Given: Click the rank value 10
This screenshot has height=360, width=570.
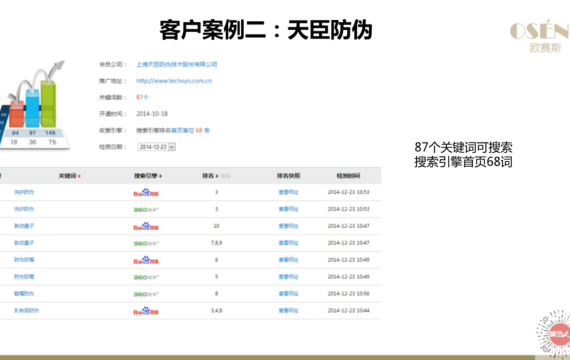Looking at the screenshot, I should click(x=216, y=226).
